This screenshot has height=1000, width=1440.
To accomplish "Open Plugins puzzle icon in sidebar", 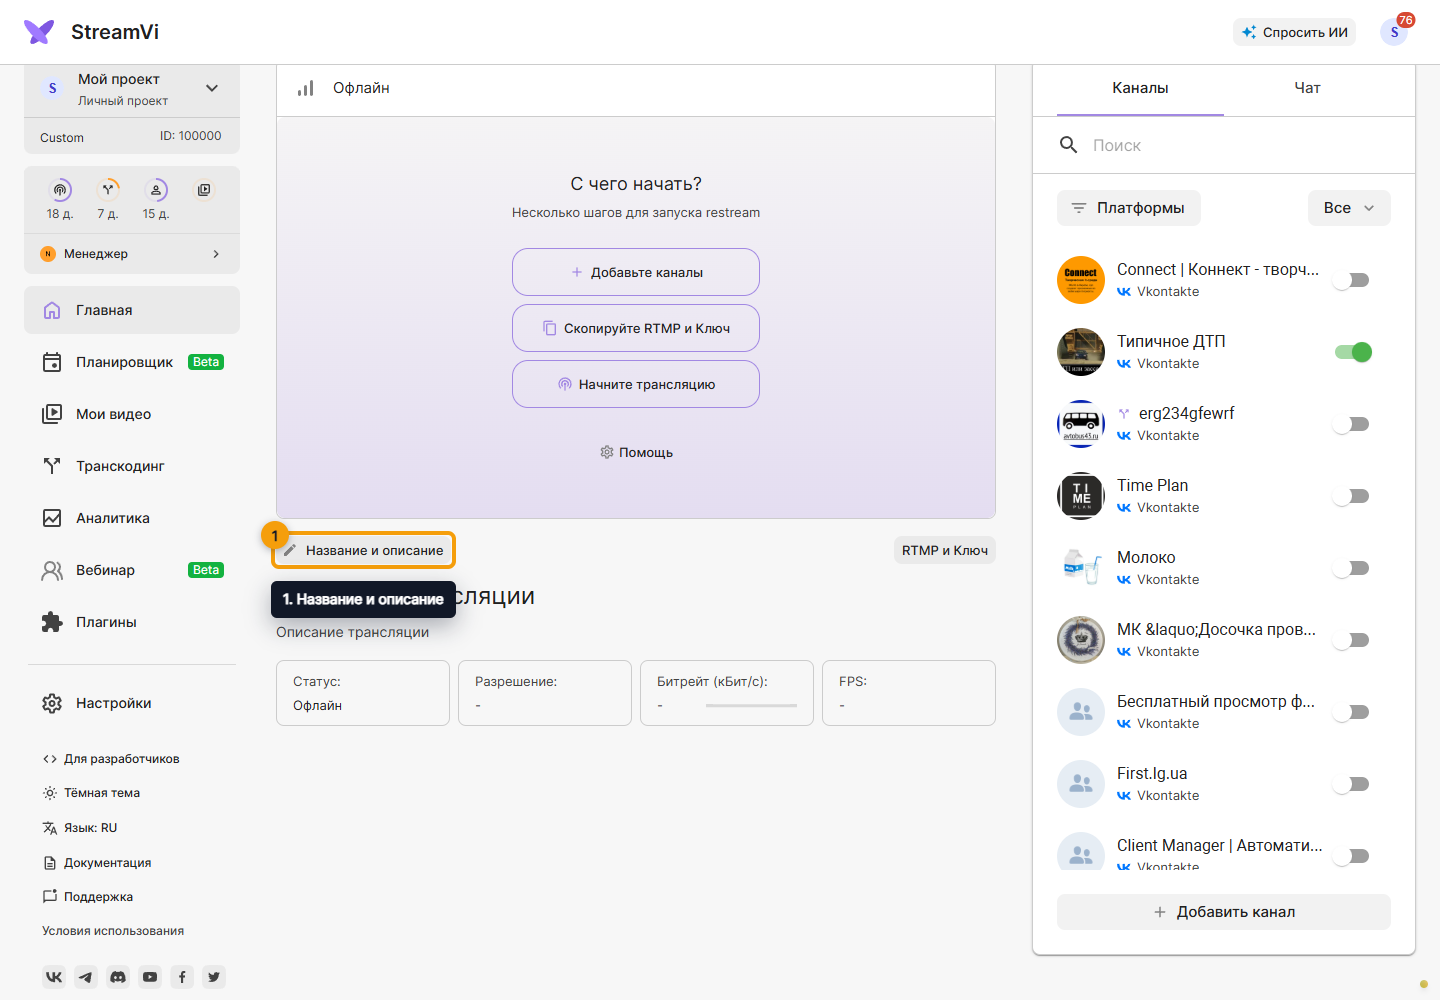I will (x=52, y=622).
